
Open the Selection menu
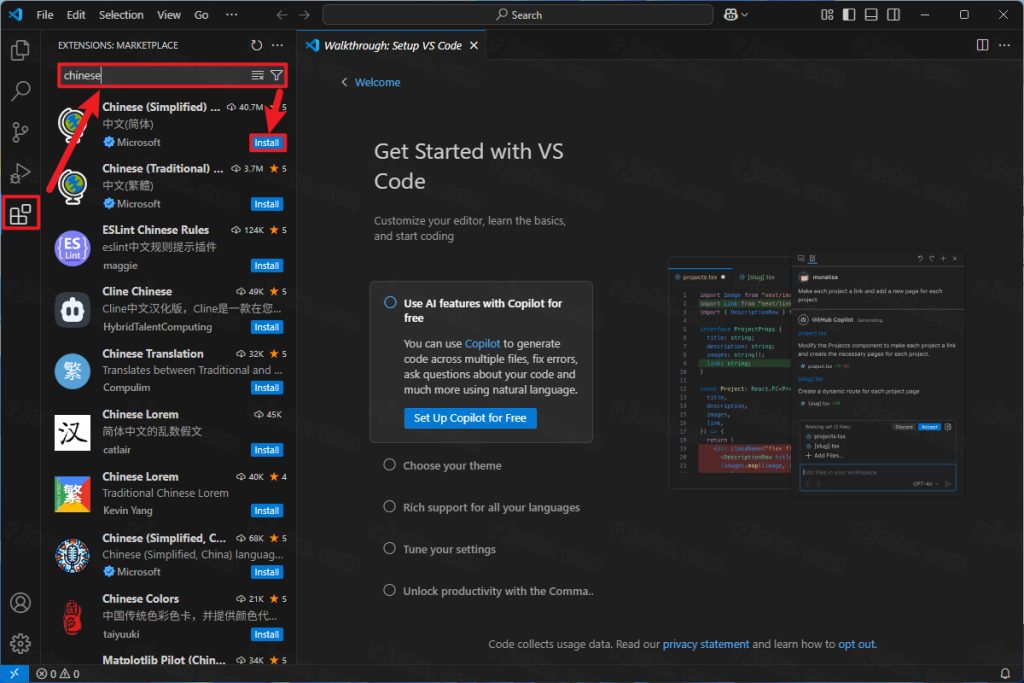pos(121,15)
